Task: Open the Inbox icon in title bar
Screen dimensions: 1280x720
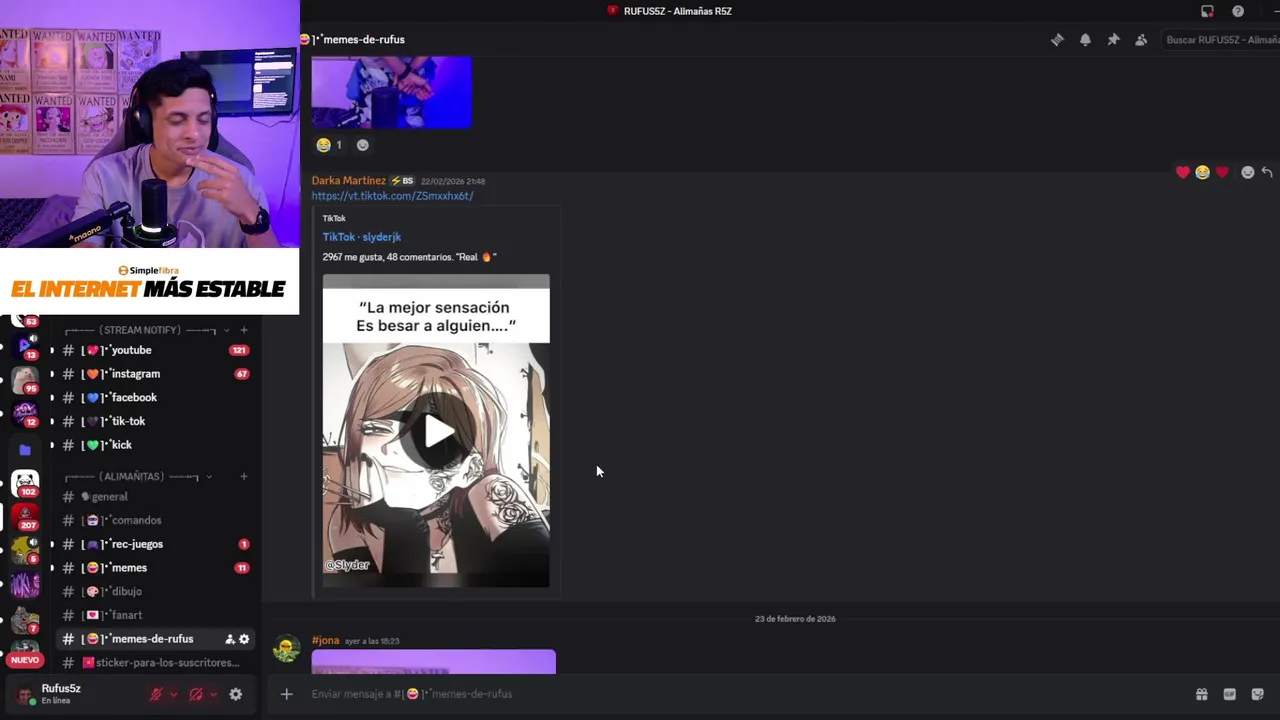Action: click(x=1207, y=11)
